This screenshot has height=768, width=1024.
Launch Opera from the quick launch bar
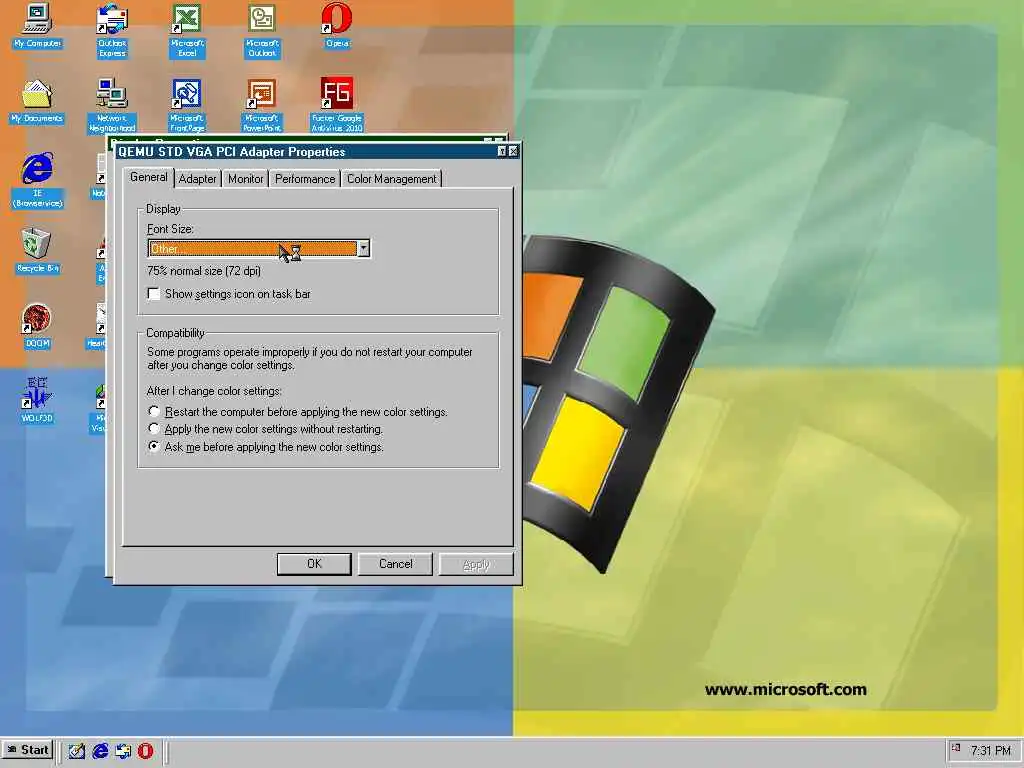point(145,751)
